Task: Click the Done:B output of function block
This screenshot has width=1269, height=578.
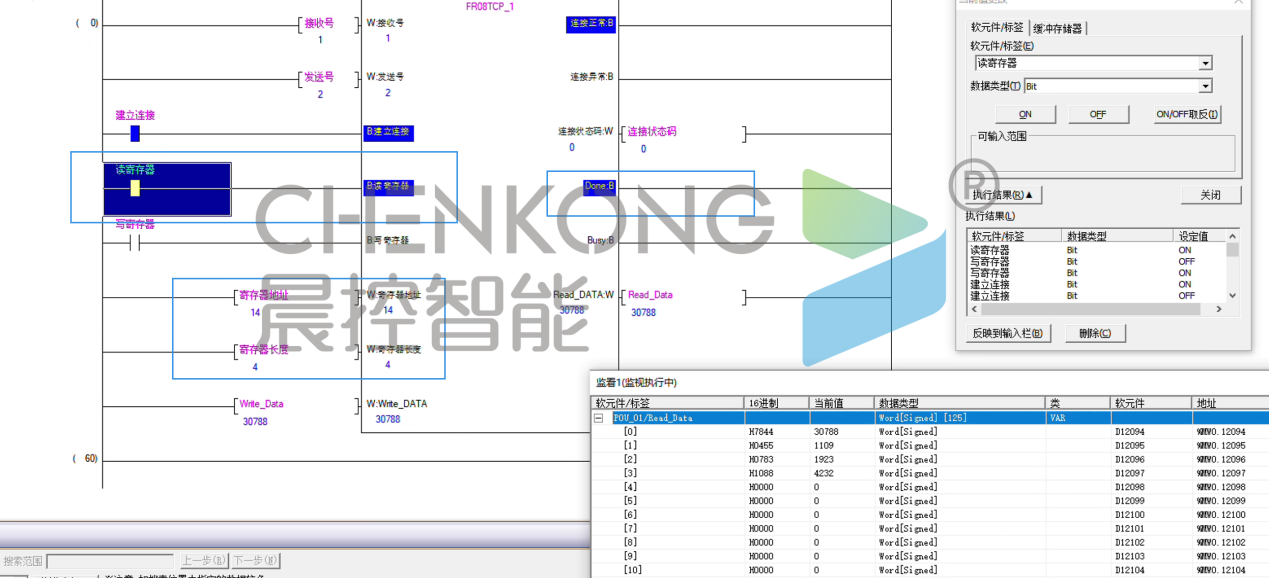Action: click(x=598, y=187)
